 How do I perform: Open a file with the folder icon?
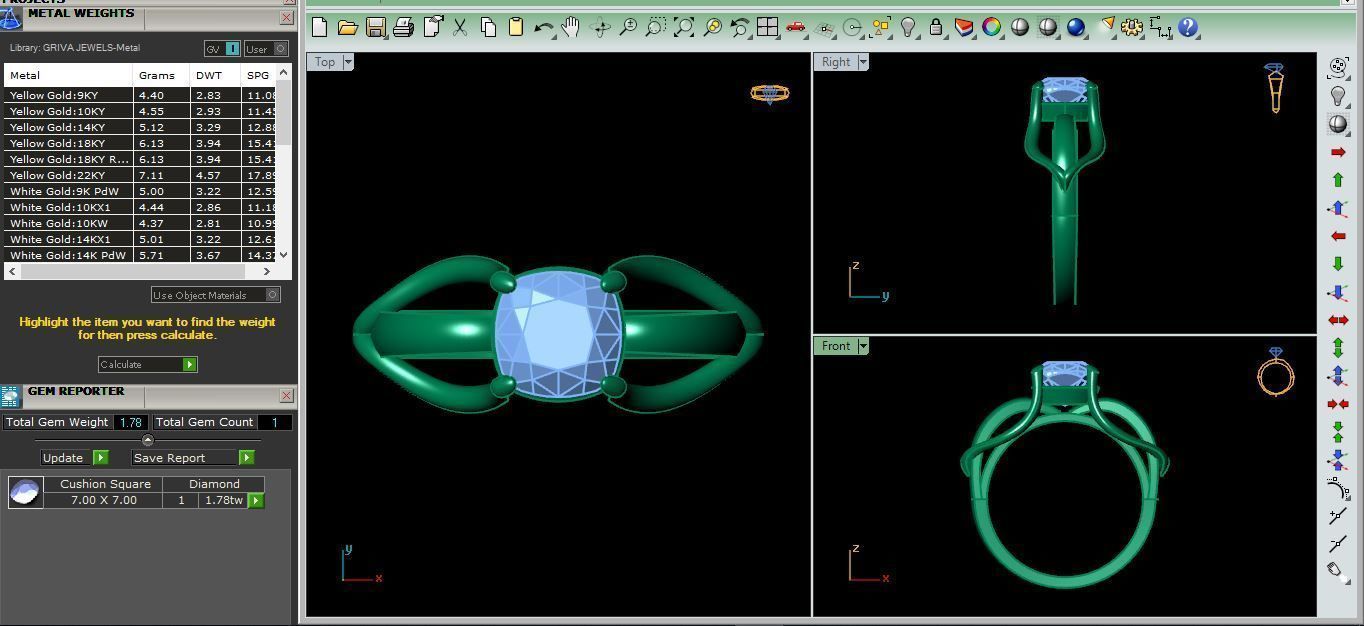pyautogui.click(x=348, y=28)
